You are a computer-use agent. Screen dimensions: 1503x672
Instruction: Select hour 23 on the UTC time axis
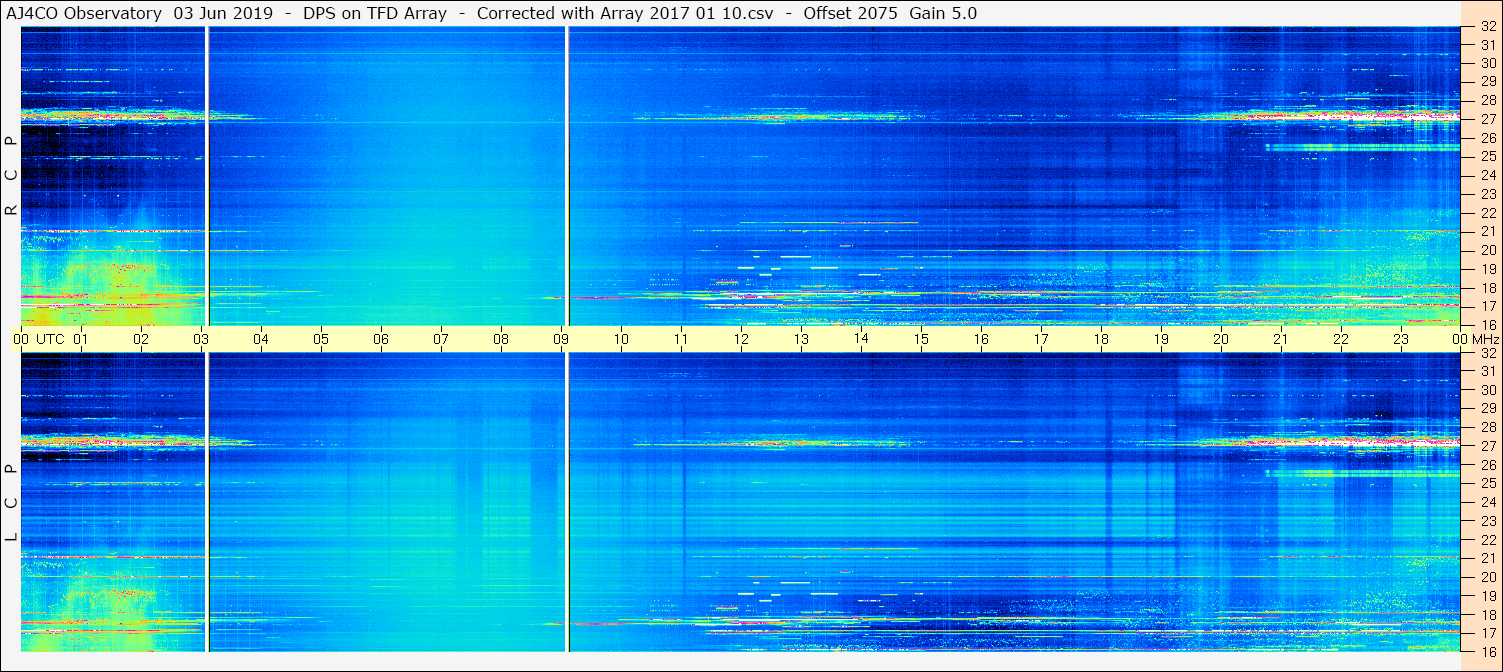1401,339
